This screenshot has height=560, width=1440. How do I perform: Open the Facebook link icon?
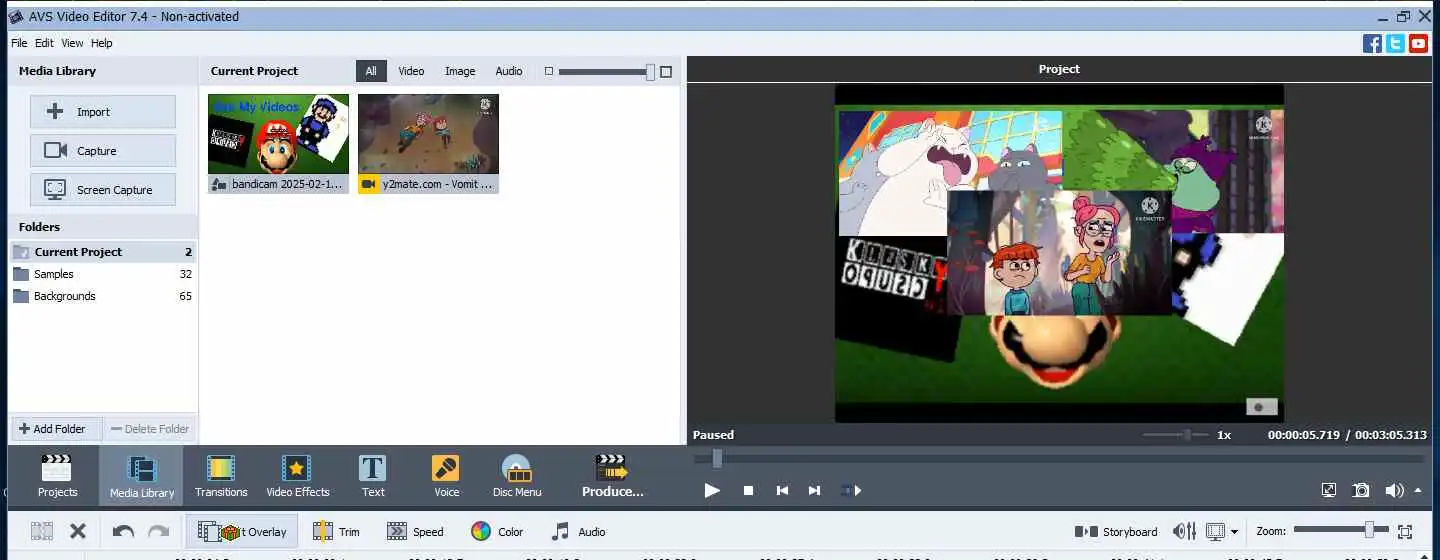1372,43
